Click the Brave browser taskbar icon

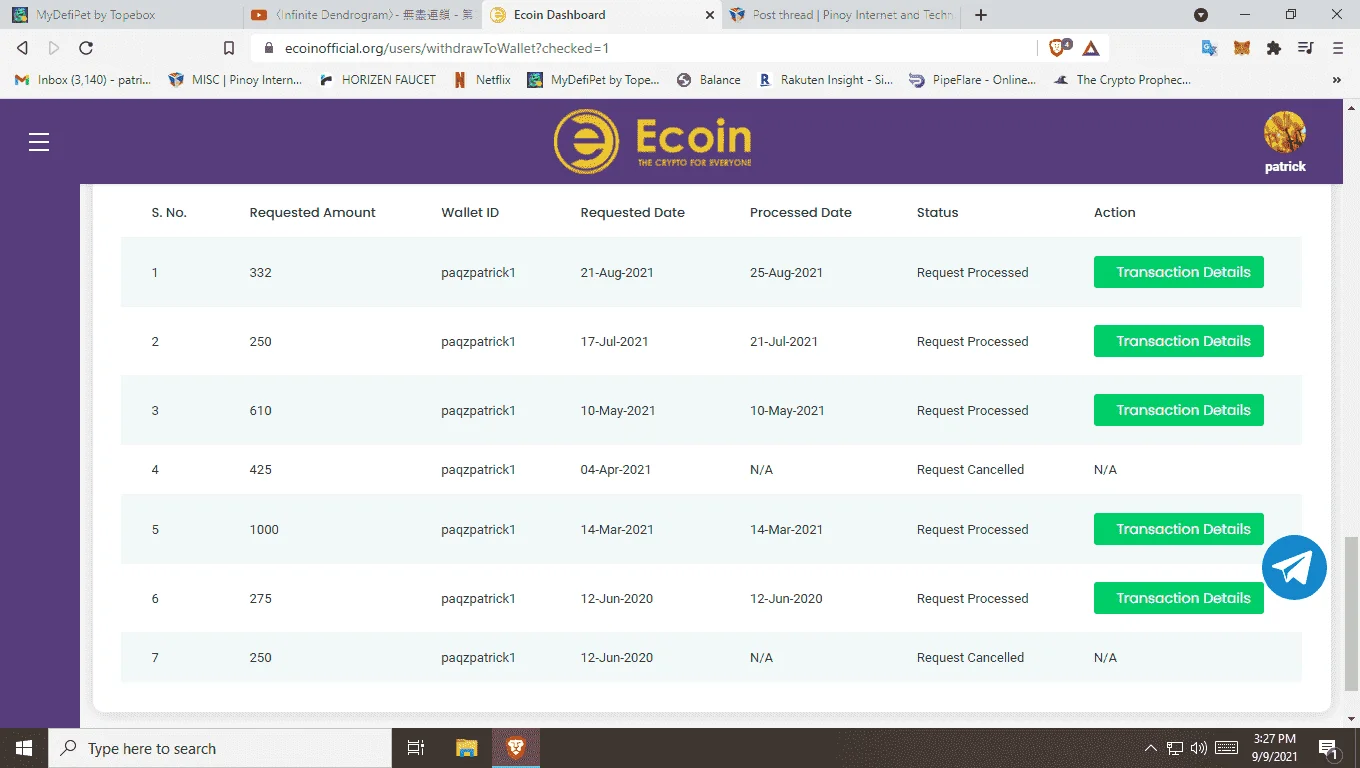click(516, 748)
